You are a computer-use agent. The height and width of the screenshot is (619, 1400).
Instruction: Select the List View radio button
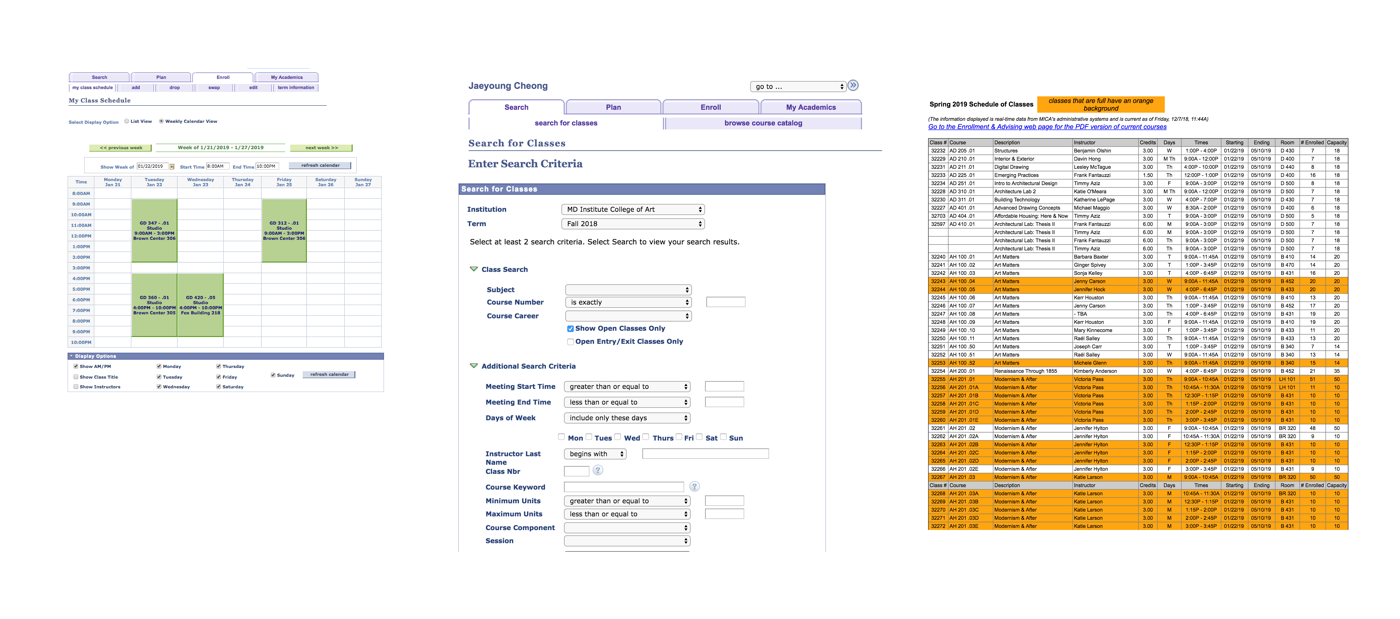point(127,122)
